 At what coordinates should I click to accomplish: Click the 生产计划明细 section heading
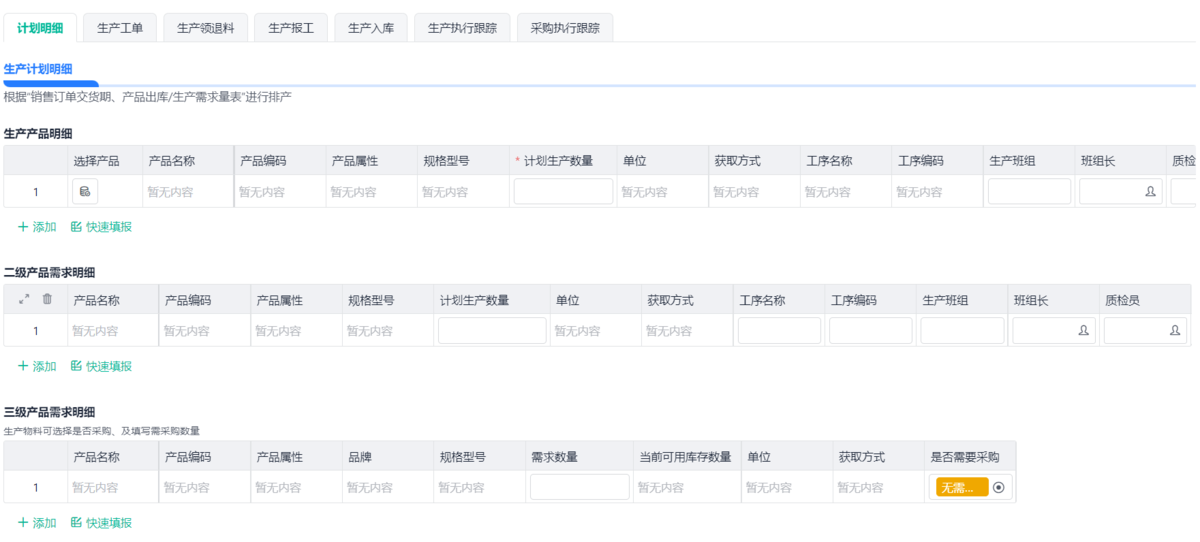click(38, 69)
